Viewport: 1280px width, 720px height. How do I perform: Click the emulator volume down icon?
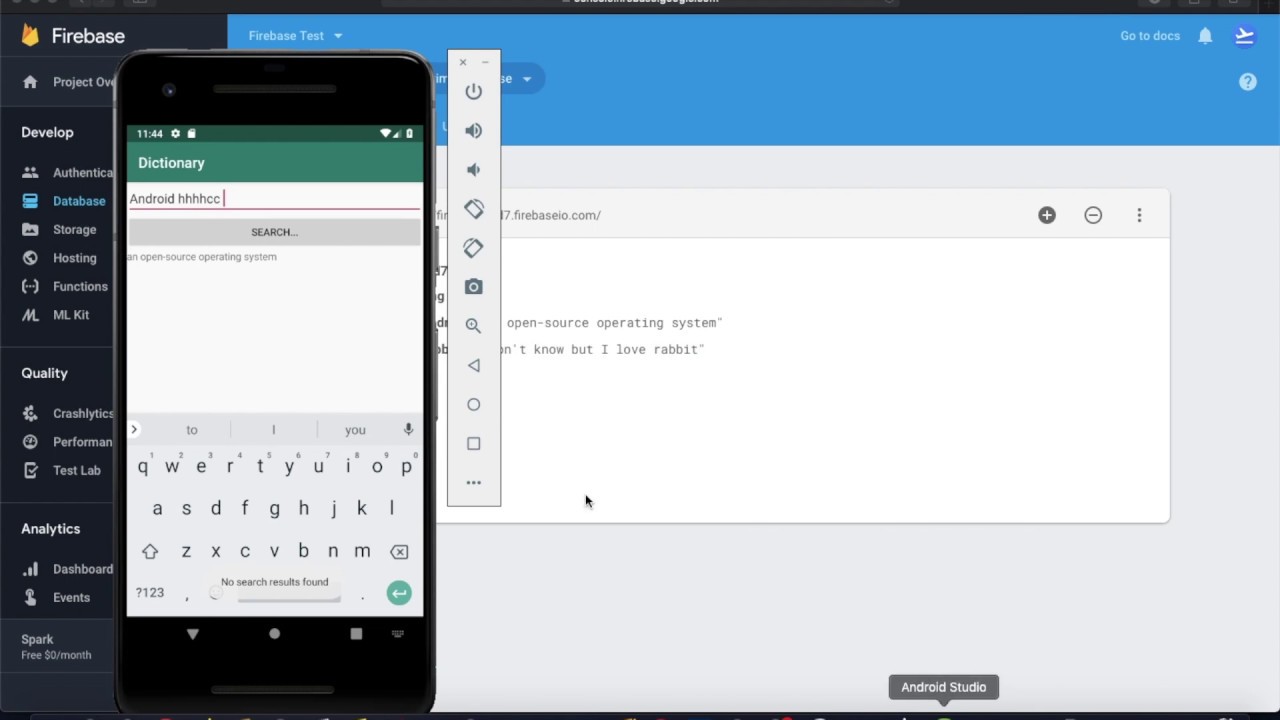(474, 170)
